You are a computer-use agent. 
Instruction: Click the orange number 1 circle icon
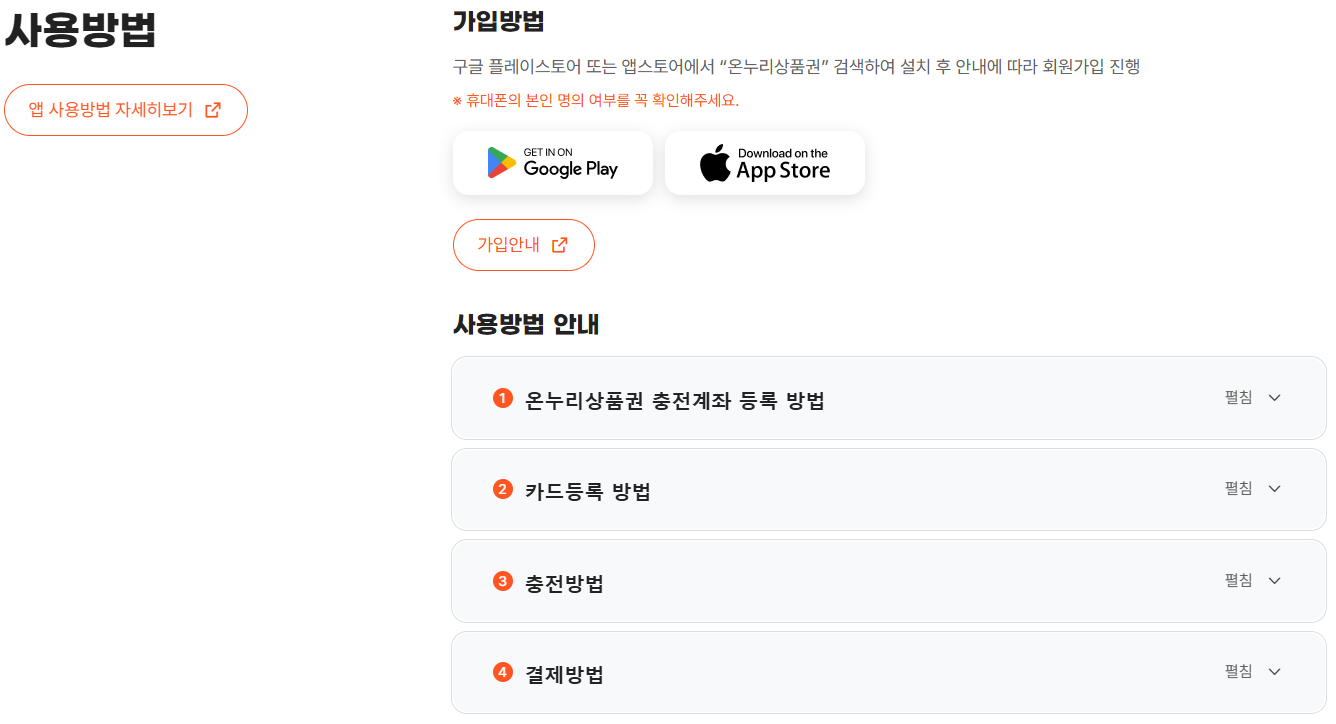tap(502, 397)
